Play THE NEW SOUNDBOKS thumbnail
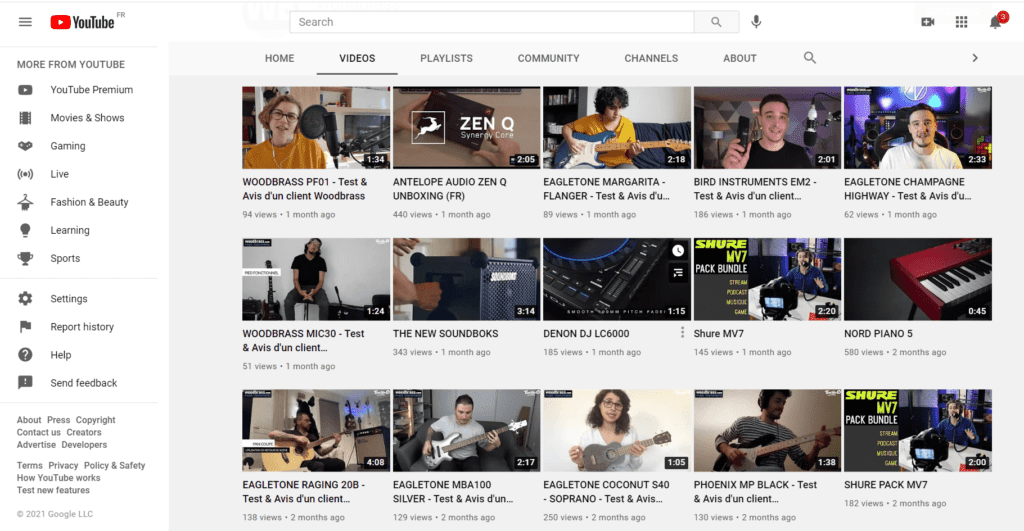Image resolution: width=1024 pixels, height=531 pixels. point(466,280)
